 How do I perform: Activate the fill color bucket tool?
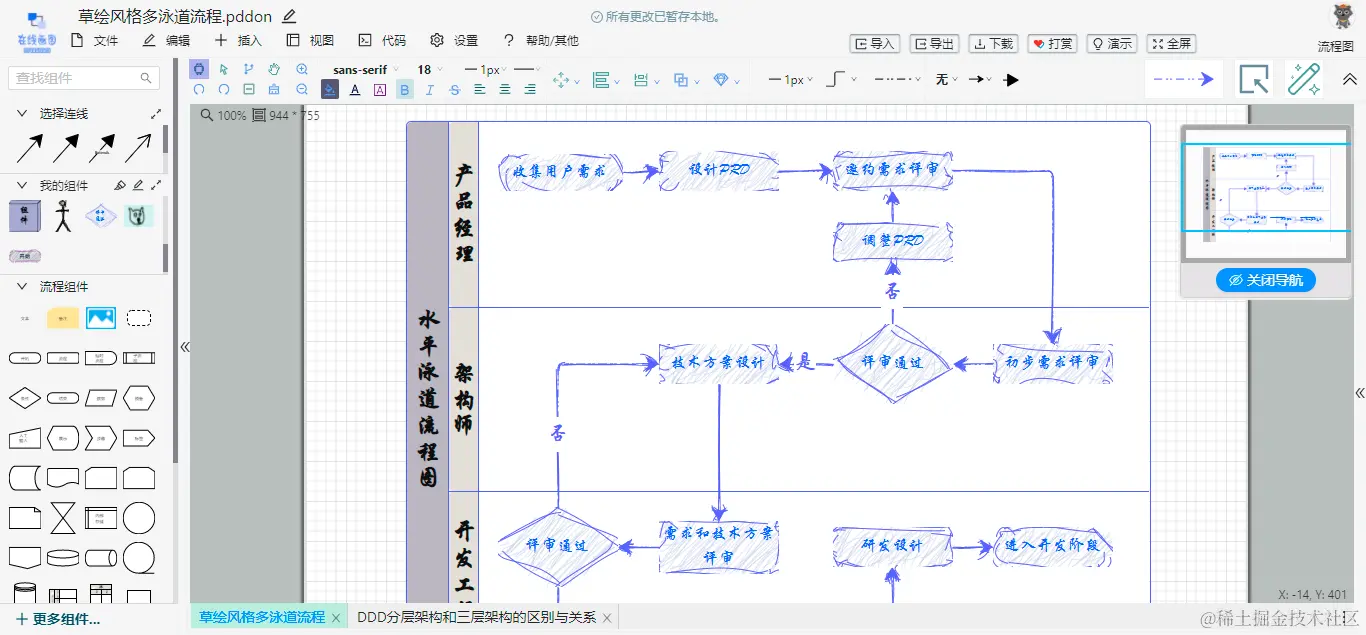(329, 89)
